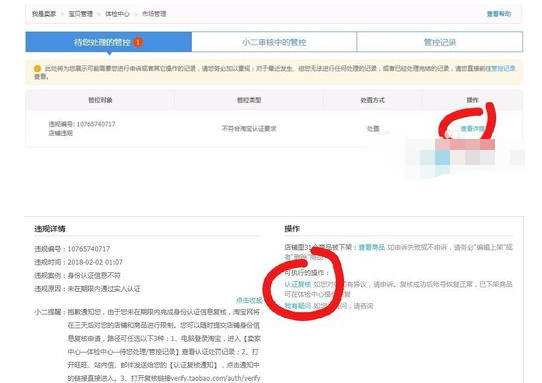The height and width of the screenshot is (383, 542).
Task: Go to 我是卖家 in breadcrumb
Action: 44,14
